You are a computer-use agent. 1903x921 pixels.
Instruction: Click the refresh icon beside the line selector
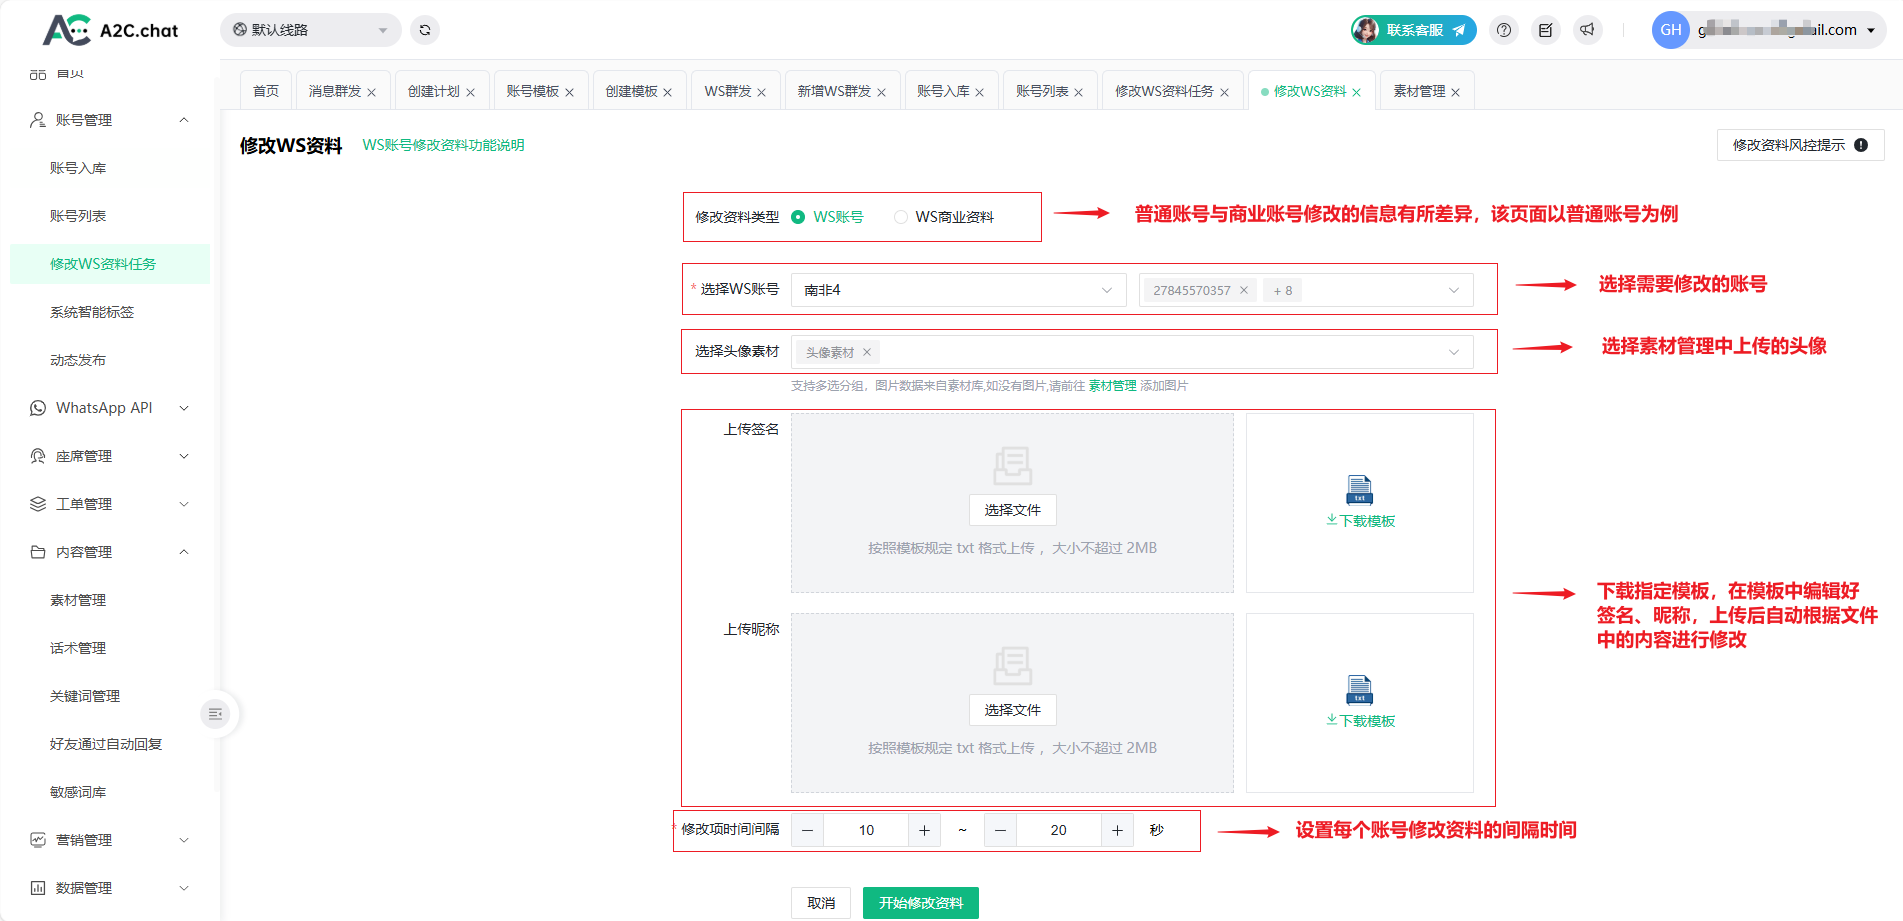[x=425, y=30]
